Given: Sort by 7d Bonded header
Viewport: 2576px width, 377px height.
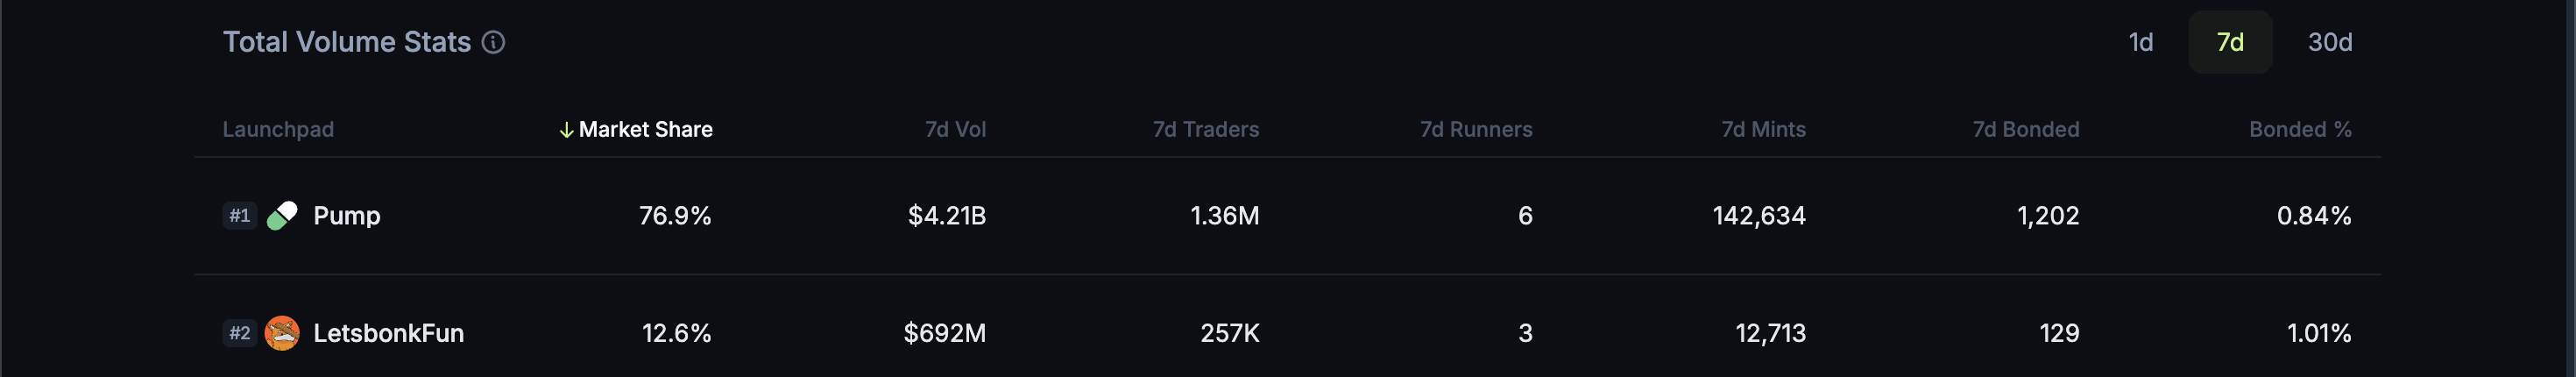Looking at the screenshot, I should click(x=2025, y=130).
